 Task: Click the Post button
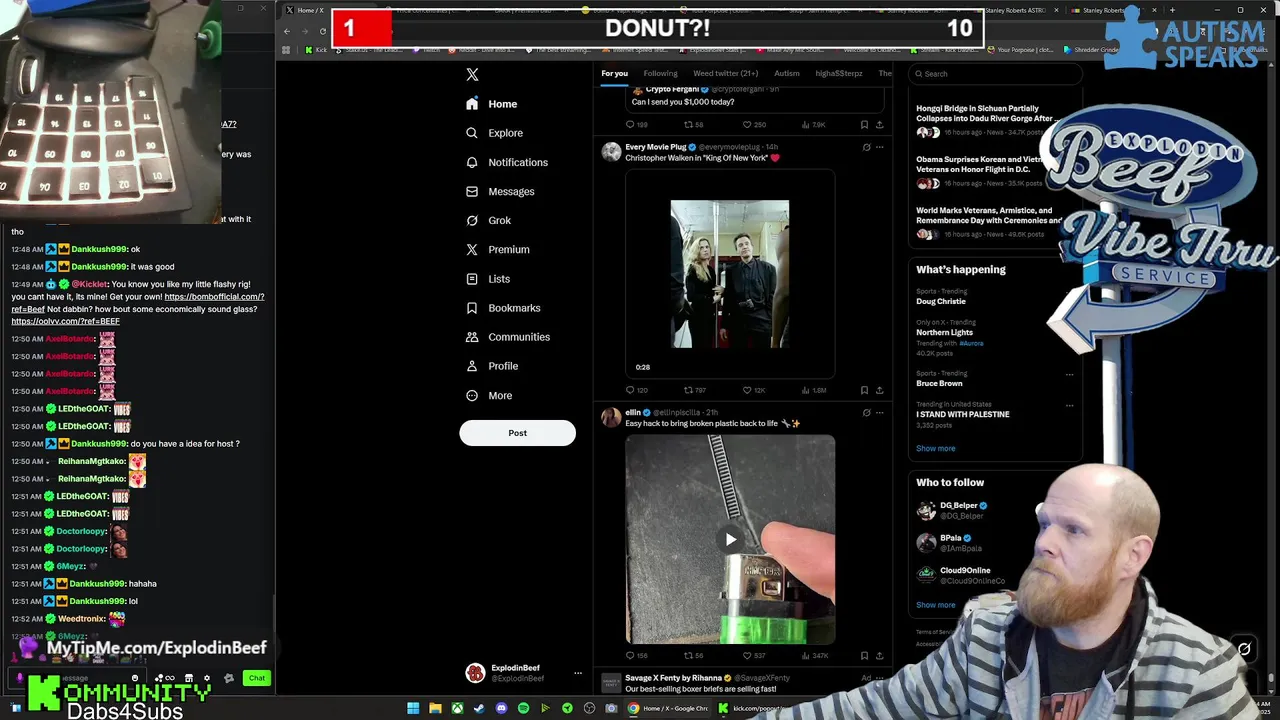tap(517, 433)
